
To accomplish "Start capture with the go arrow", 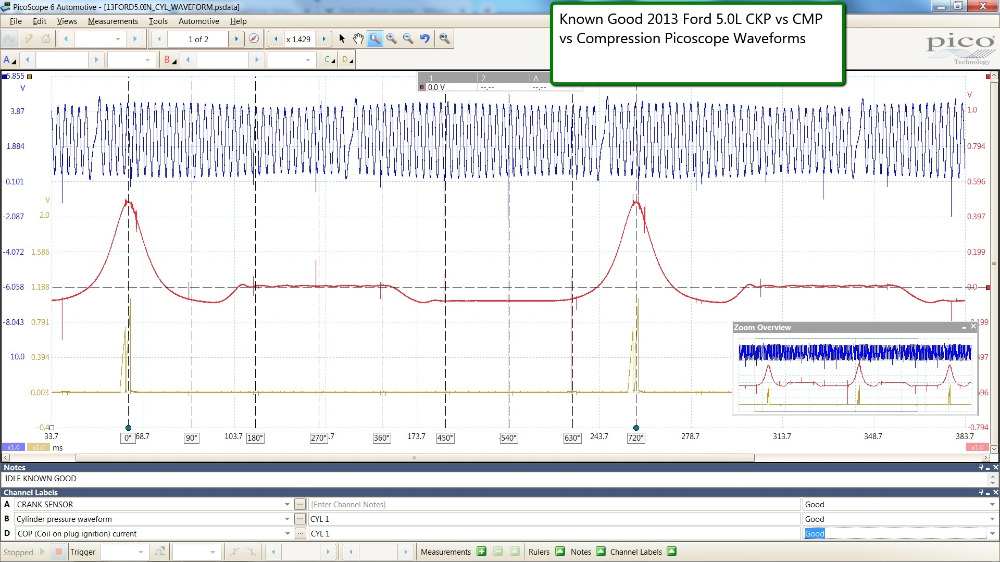I will (x=43, y=552).
